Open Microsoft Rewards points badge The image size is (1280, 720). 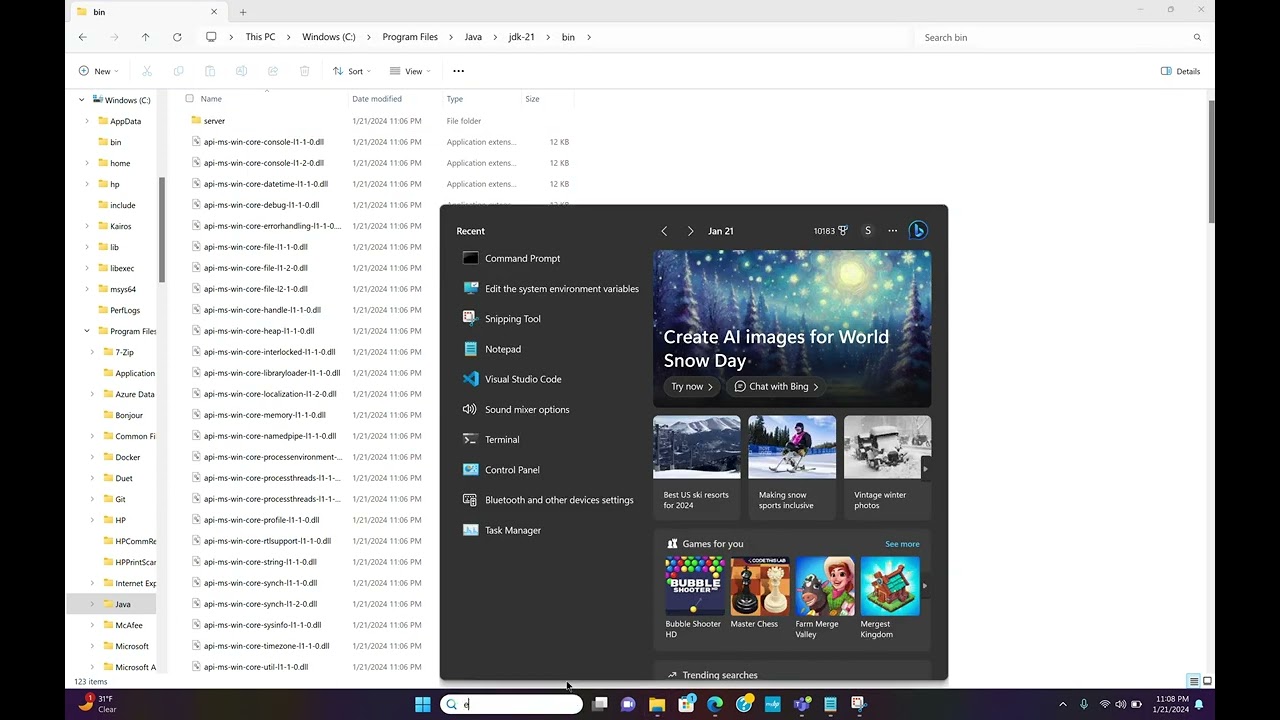831,230
